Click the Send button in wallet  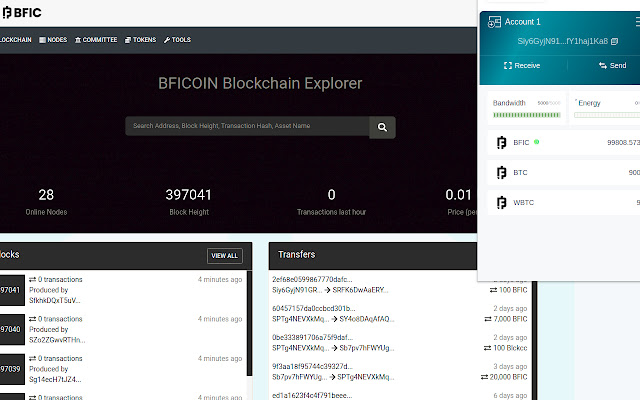click(x=612, y=66)
